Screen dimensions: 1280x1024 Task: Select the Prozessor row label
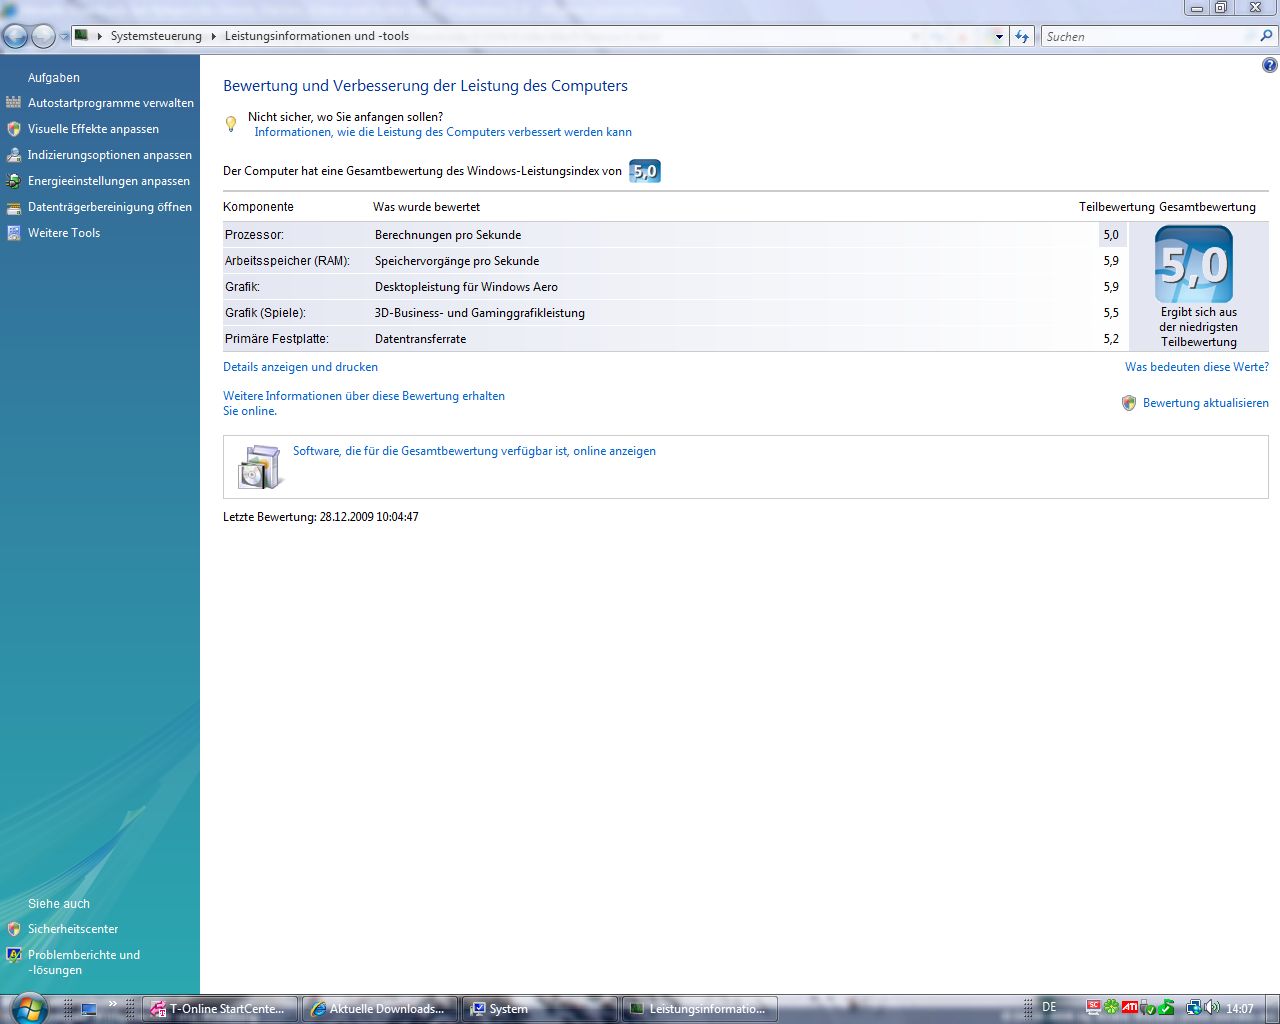(x=254, y=235)
